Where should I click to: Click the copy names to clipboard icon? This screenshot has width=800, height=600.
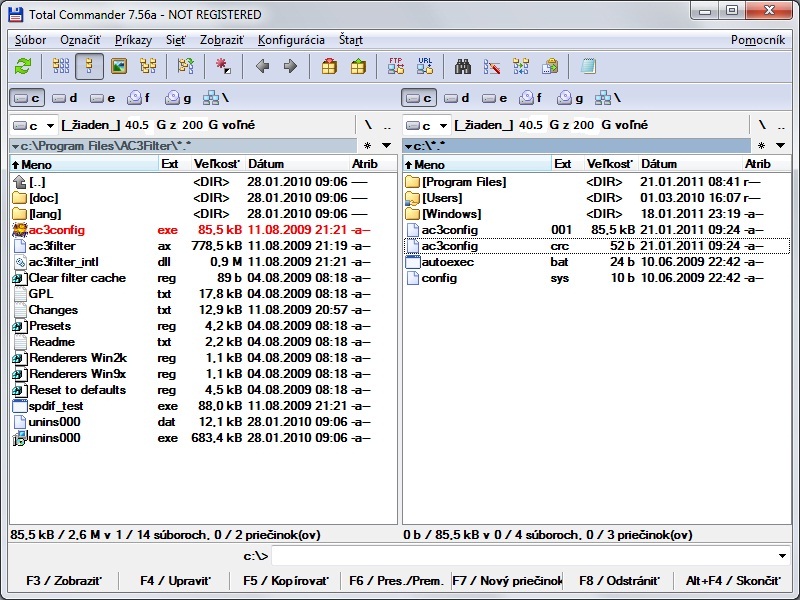coord(550,66)
